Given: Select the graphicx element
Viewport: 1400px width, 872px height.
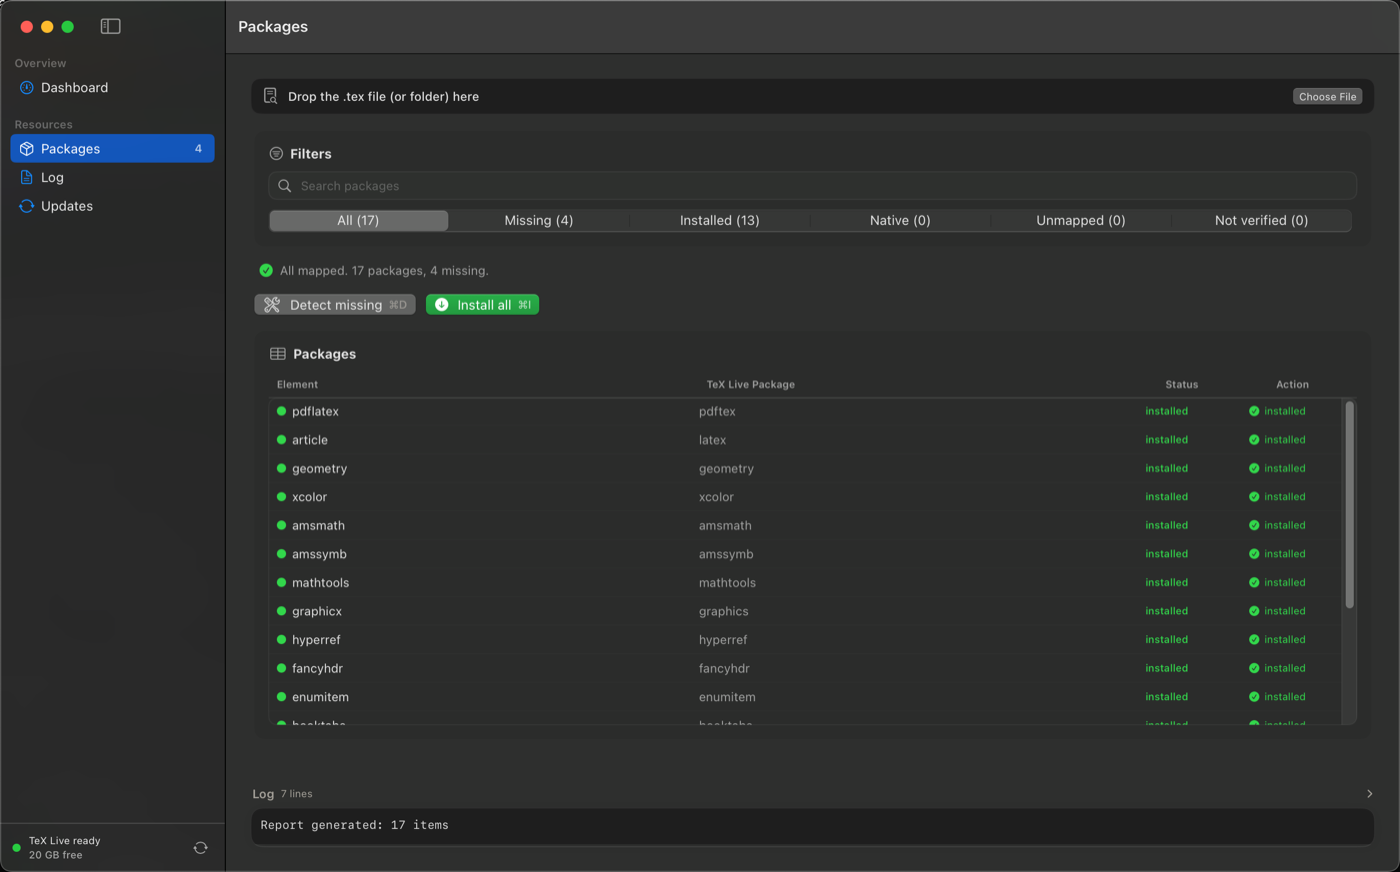Looking at the screenshot, I should point(317,612).
